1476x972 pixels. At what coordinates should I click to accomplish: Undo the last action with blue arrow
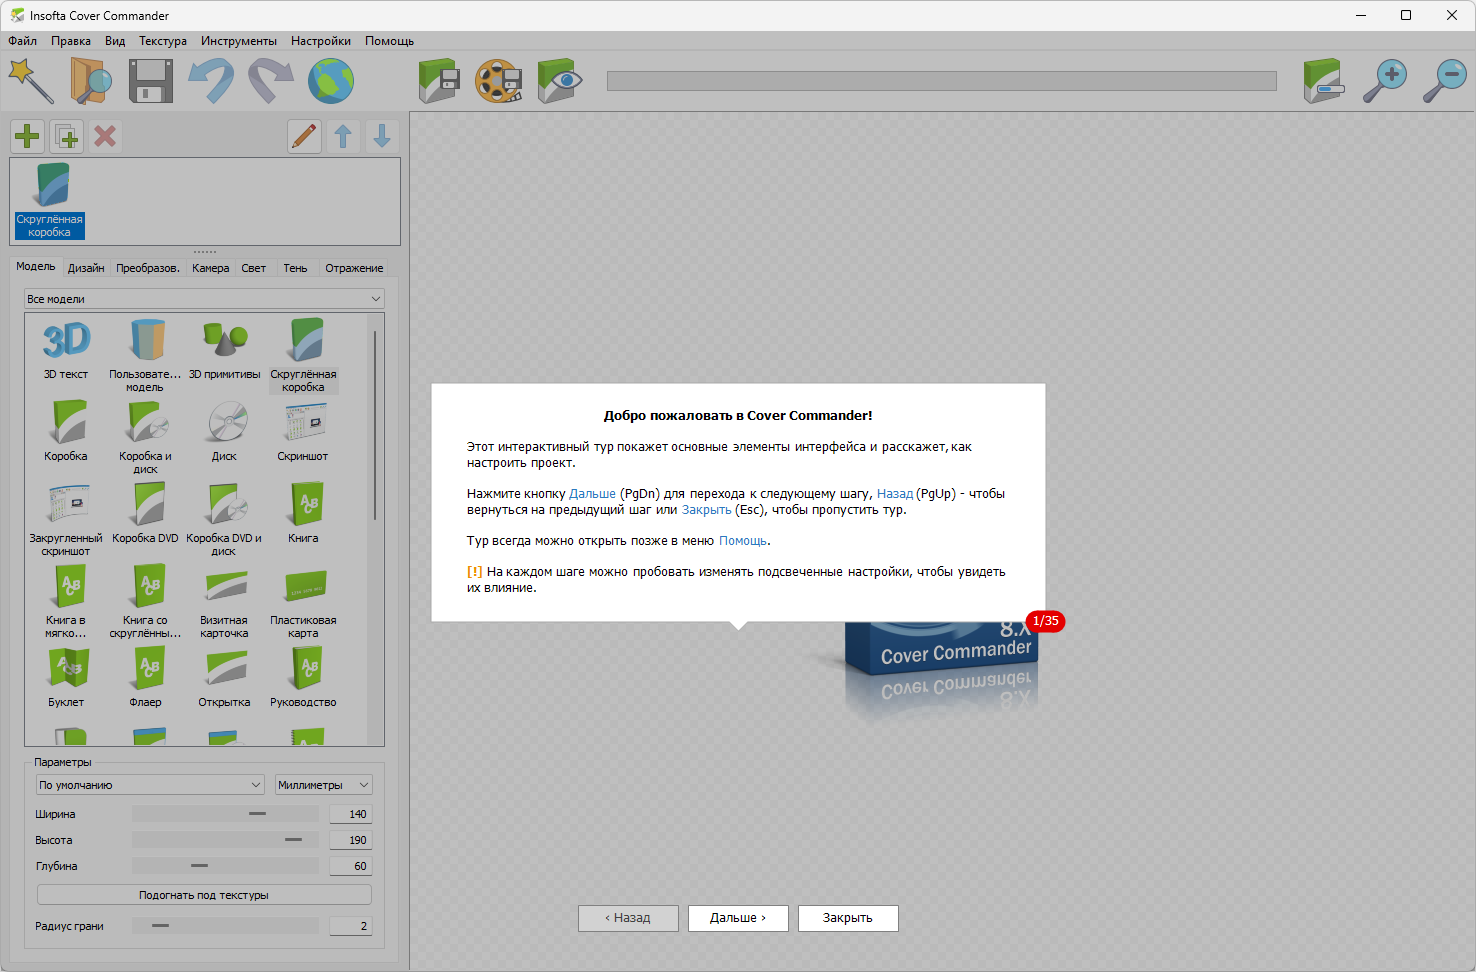tap(211, 81)
